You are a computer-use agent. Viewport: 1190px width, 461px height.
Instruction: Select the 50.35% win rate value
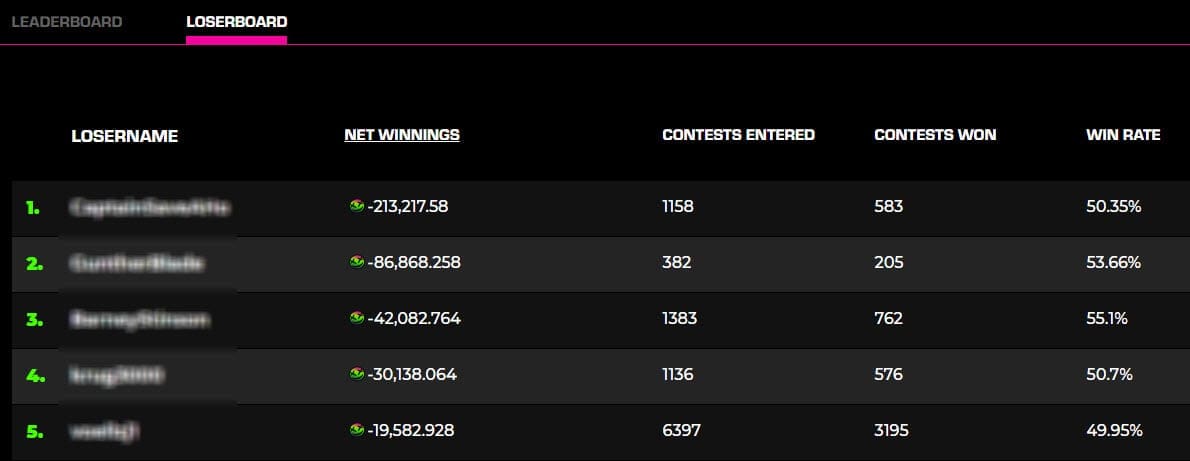1113,206
